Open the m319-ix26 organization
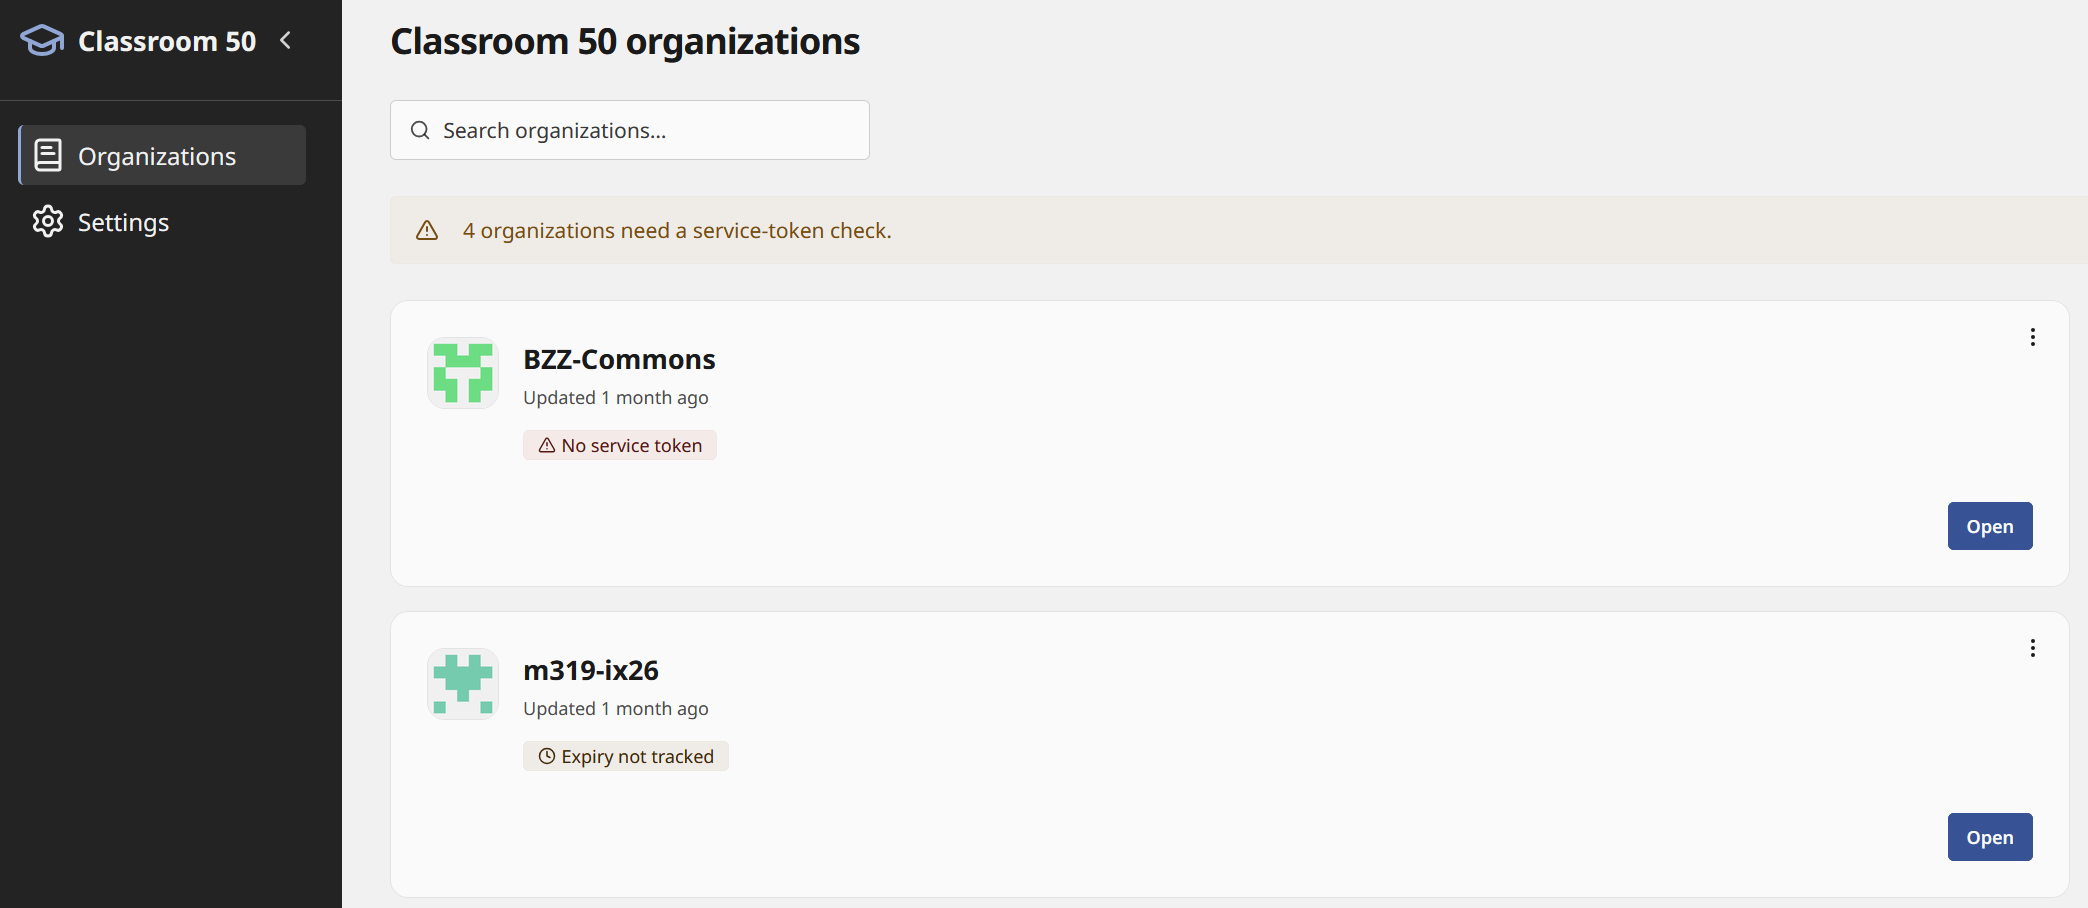This screenshot has height=908, width=2088. coord(1990,837)
